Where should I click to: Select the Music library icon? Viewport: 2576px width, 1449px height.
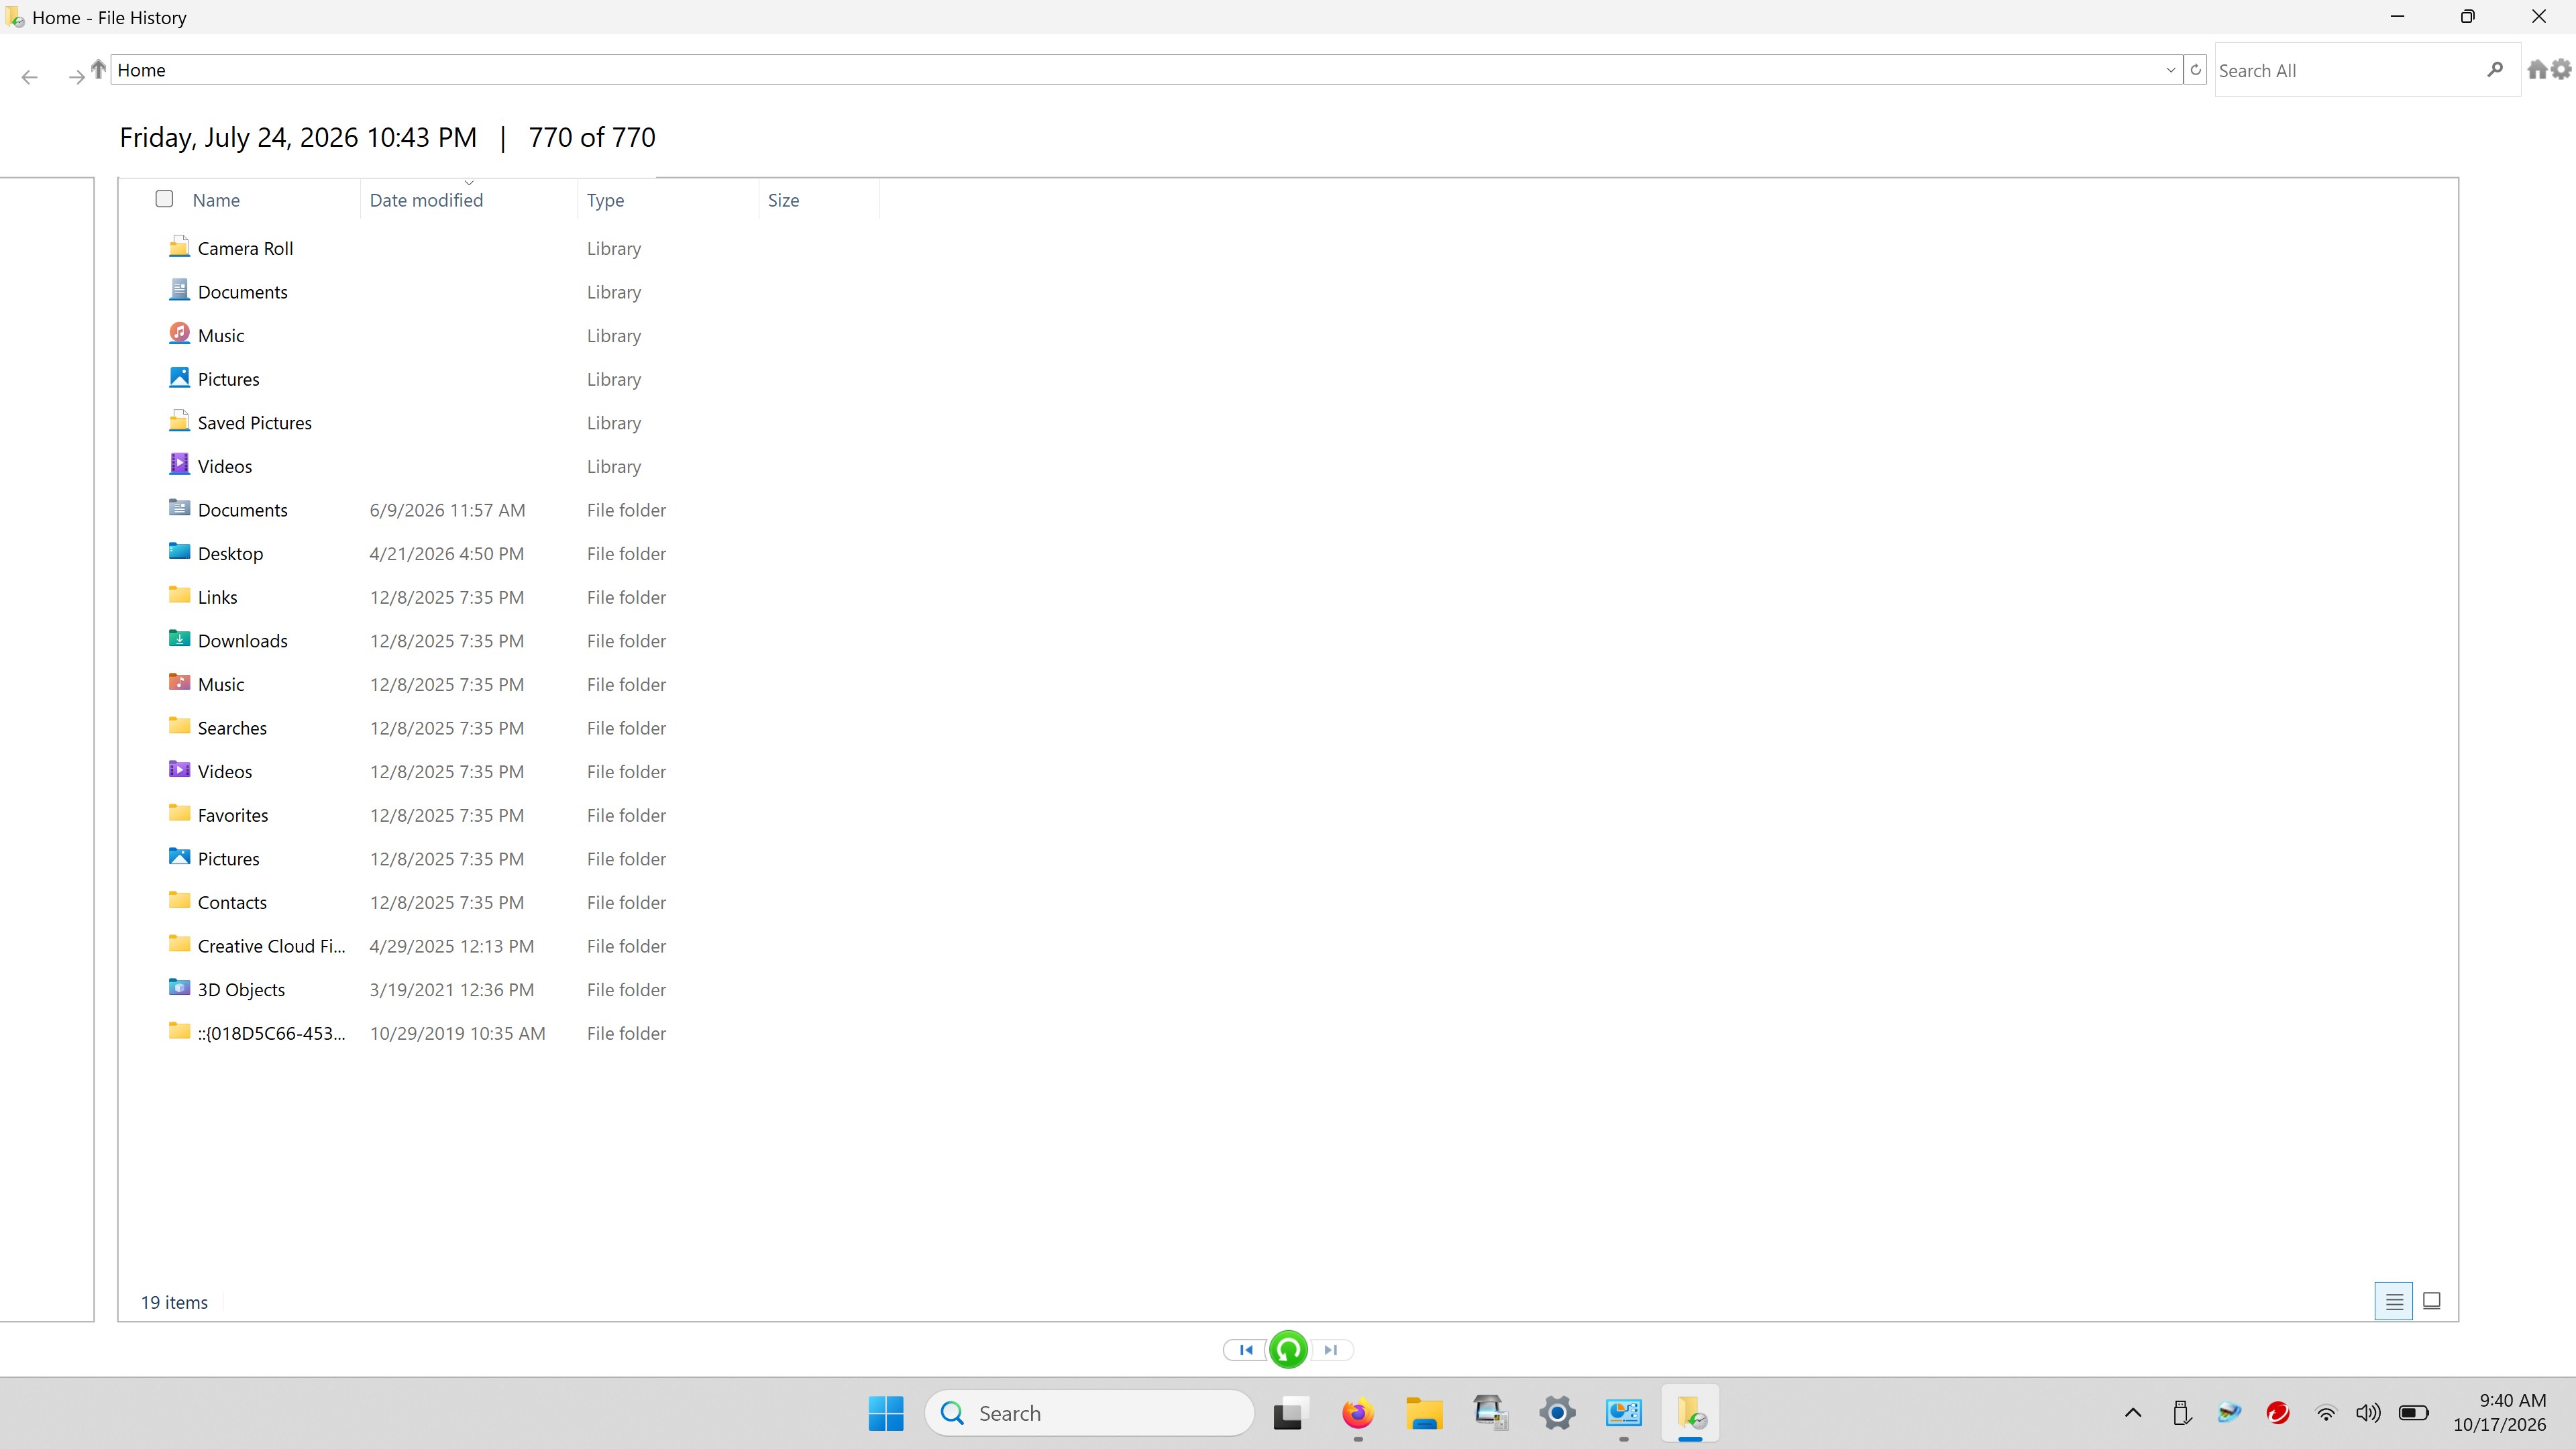[179, 334]
